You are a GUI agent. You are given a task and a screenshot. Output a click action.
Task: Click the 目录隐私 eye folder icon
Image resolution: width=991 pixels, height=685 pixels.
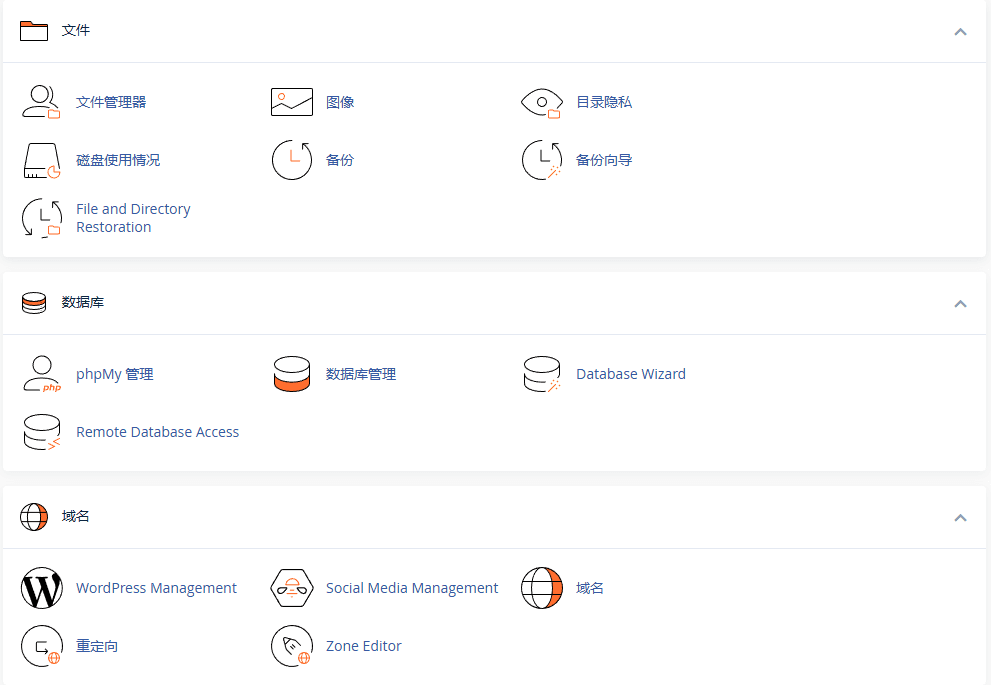click(542, 102)
